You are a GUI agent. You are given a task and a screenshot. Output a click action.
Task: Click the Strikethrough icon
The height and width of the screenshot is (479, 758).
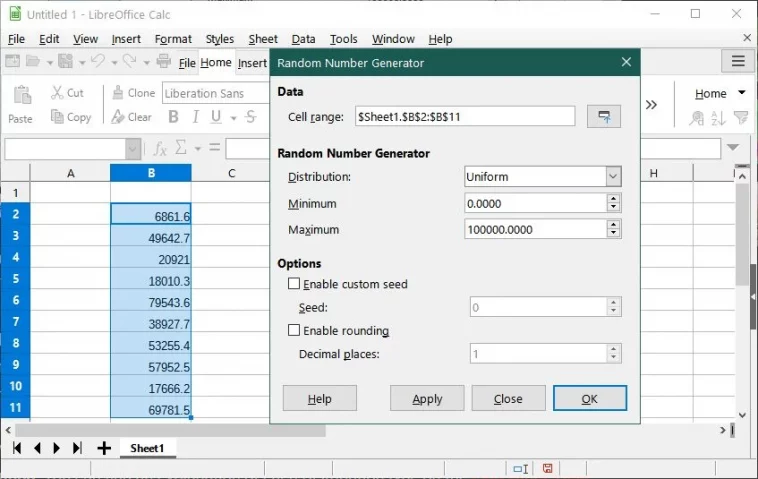tap(250, 116)
